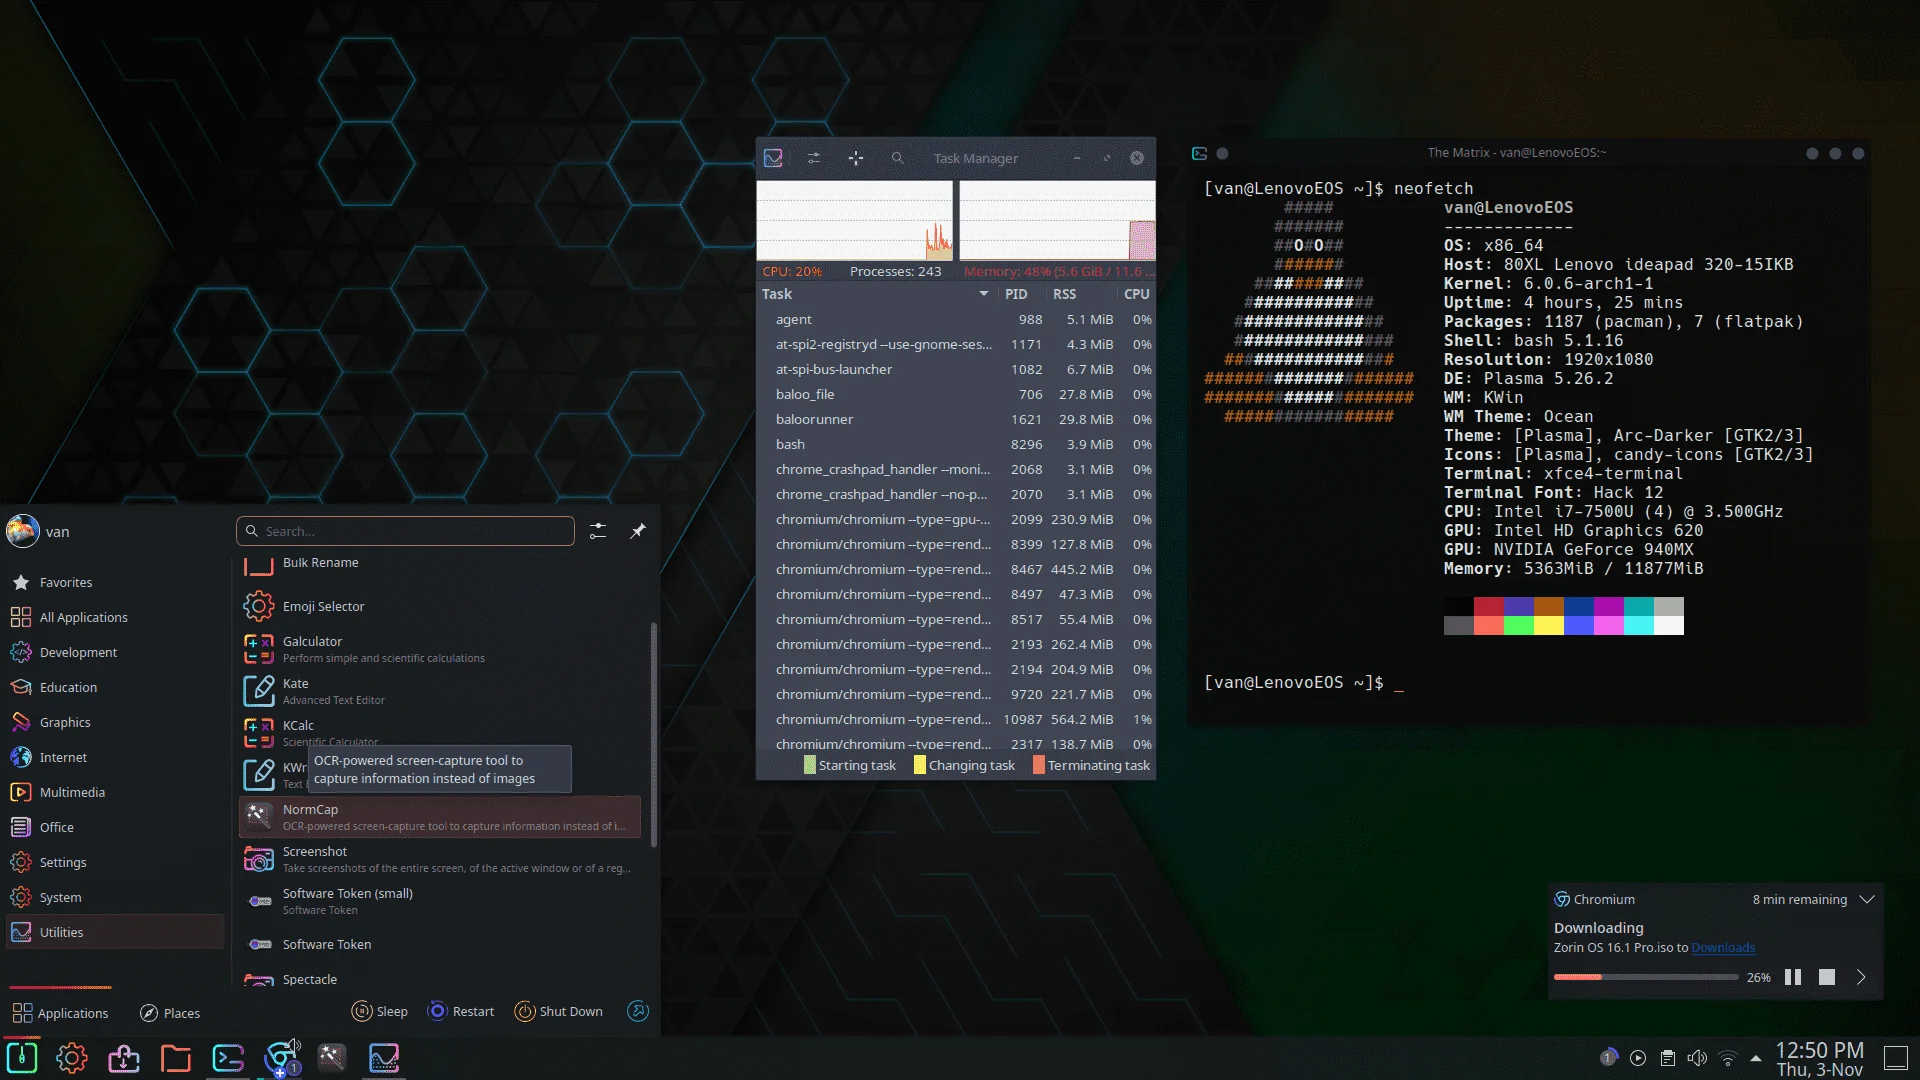This screenshot has height=1080, width=1920.
Task: Open the file manager folder in taskbar
Action: [176, 1058]
